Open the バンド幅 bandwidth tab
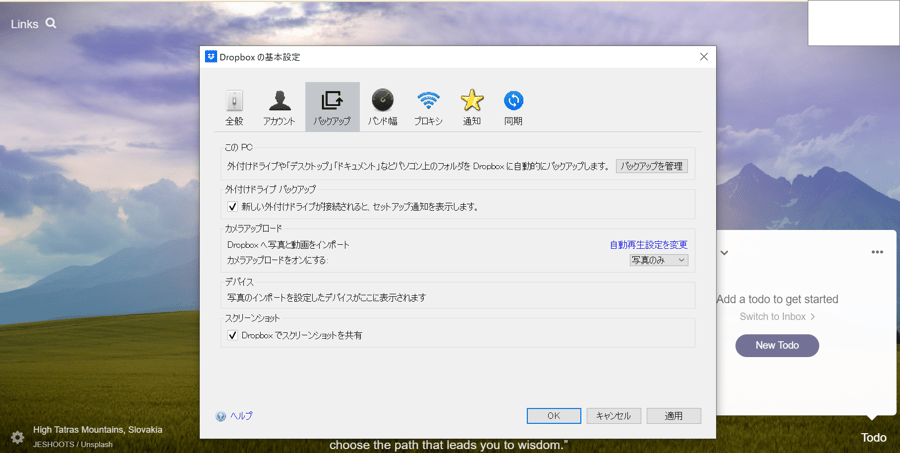 pyautogui.click(x=382, y=107)
